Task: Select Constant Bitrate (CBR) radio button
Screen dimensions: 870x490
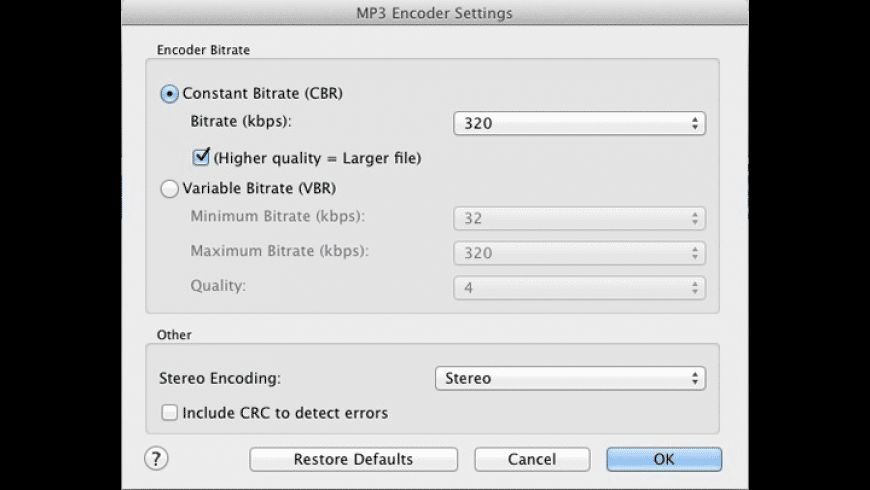Action: tap(170, 93)
